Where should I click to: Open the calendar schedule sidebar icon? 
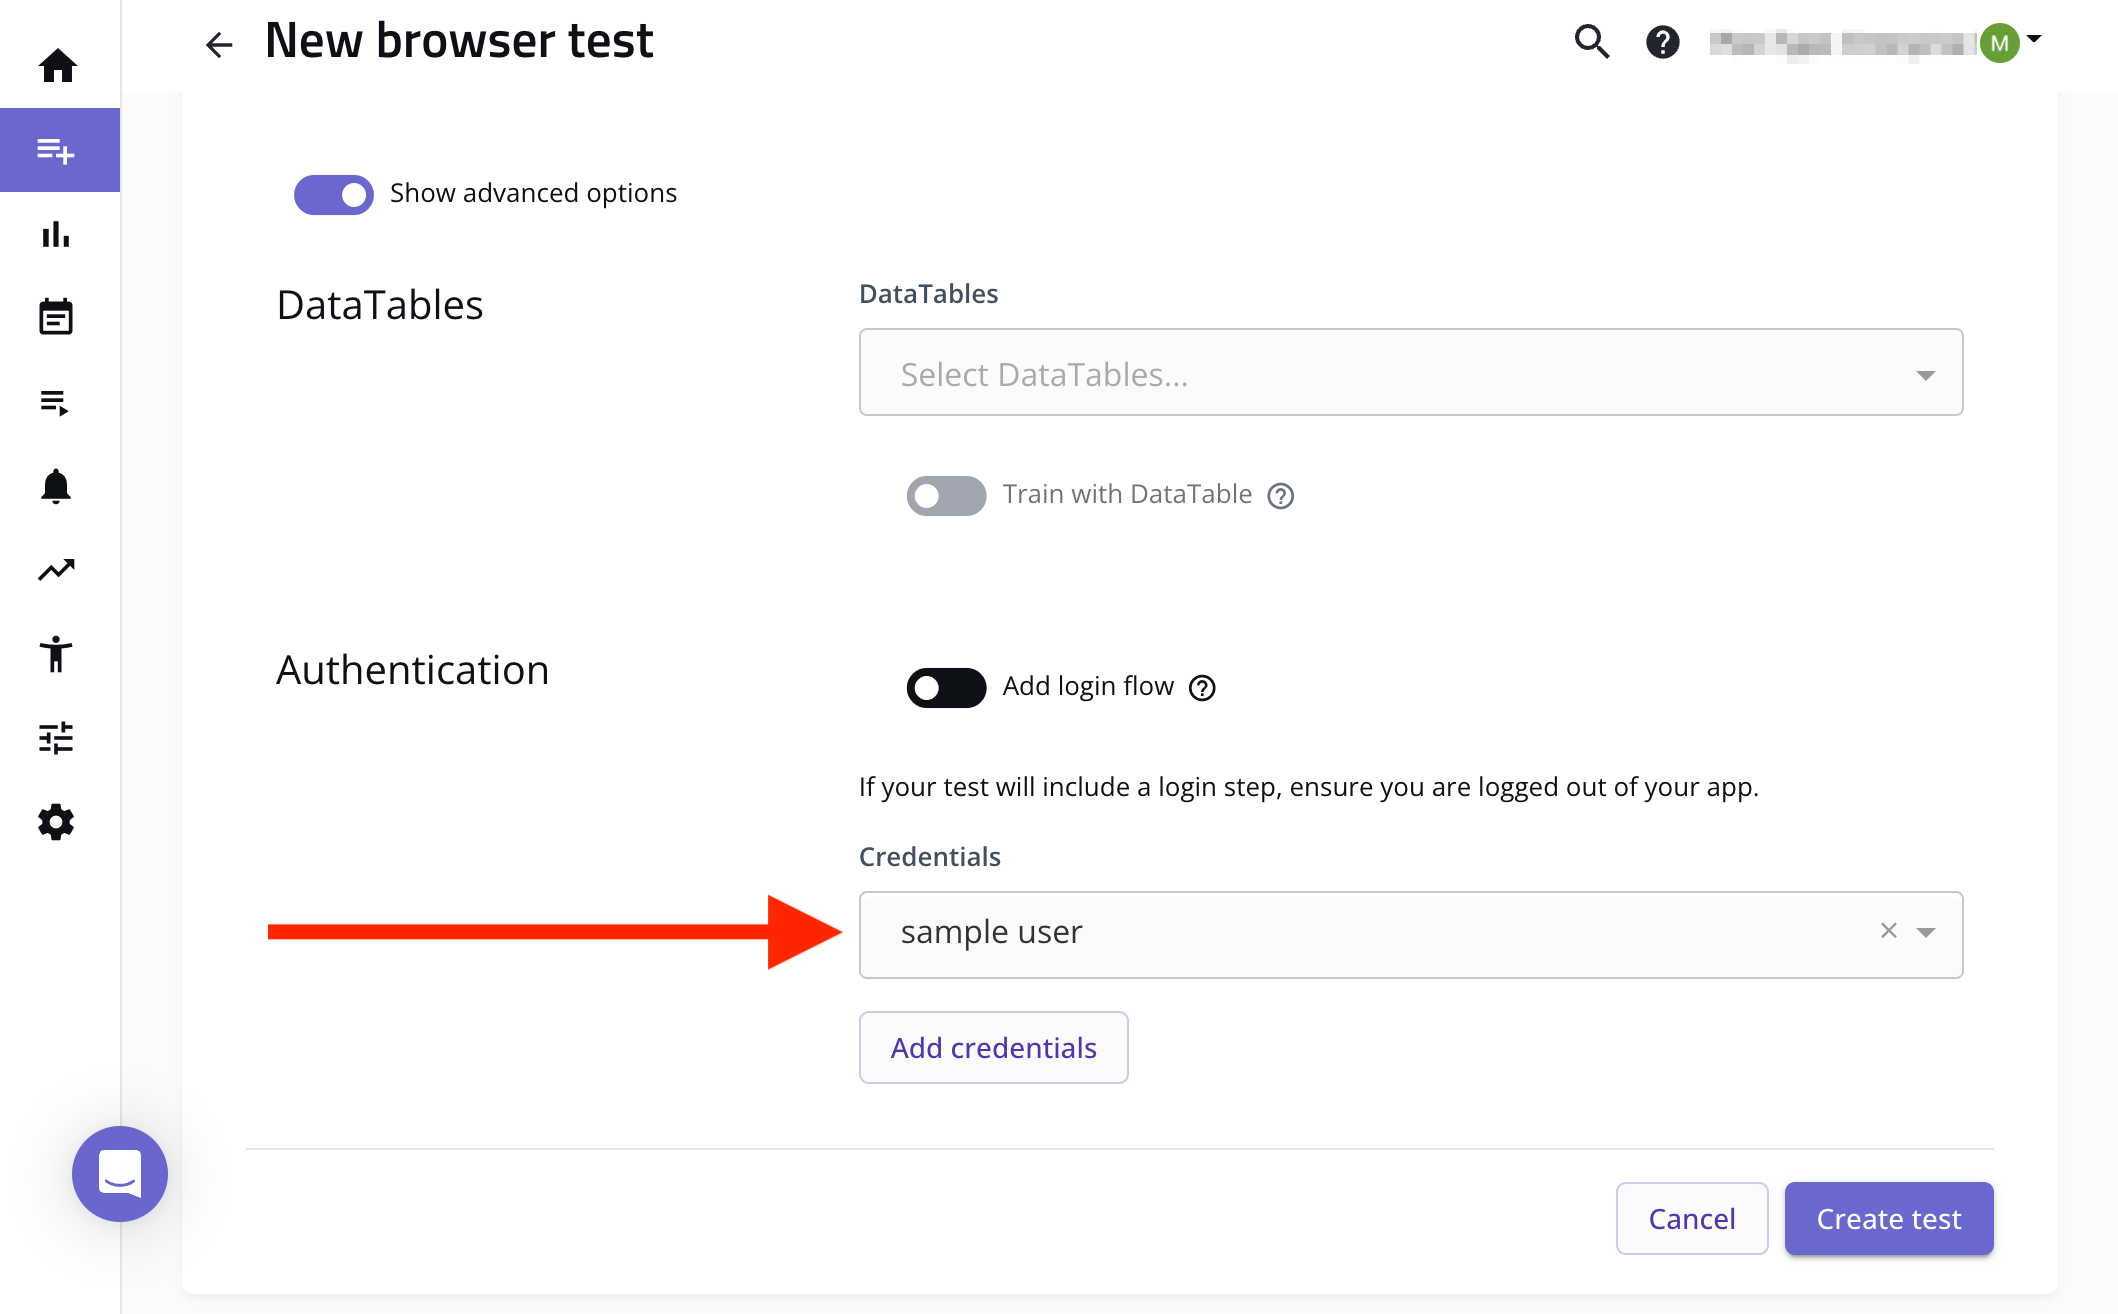click(56, 317)
